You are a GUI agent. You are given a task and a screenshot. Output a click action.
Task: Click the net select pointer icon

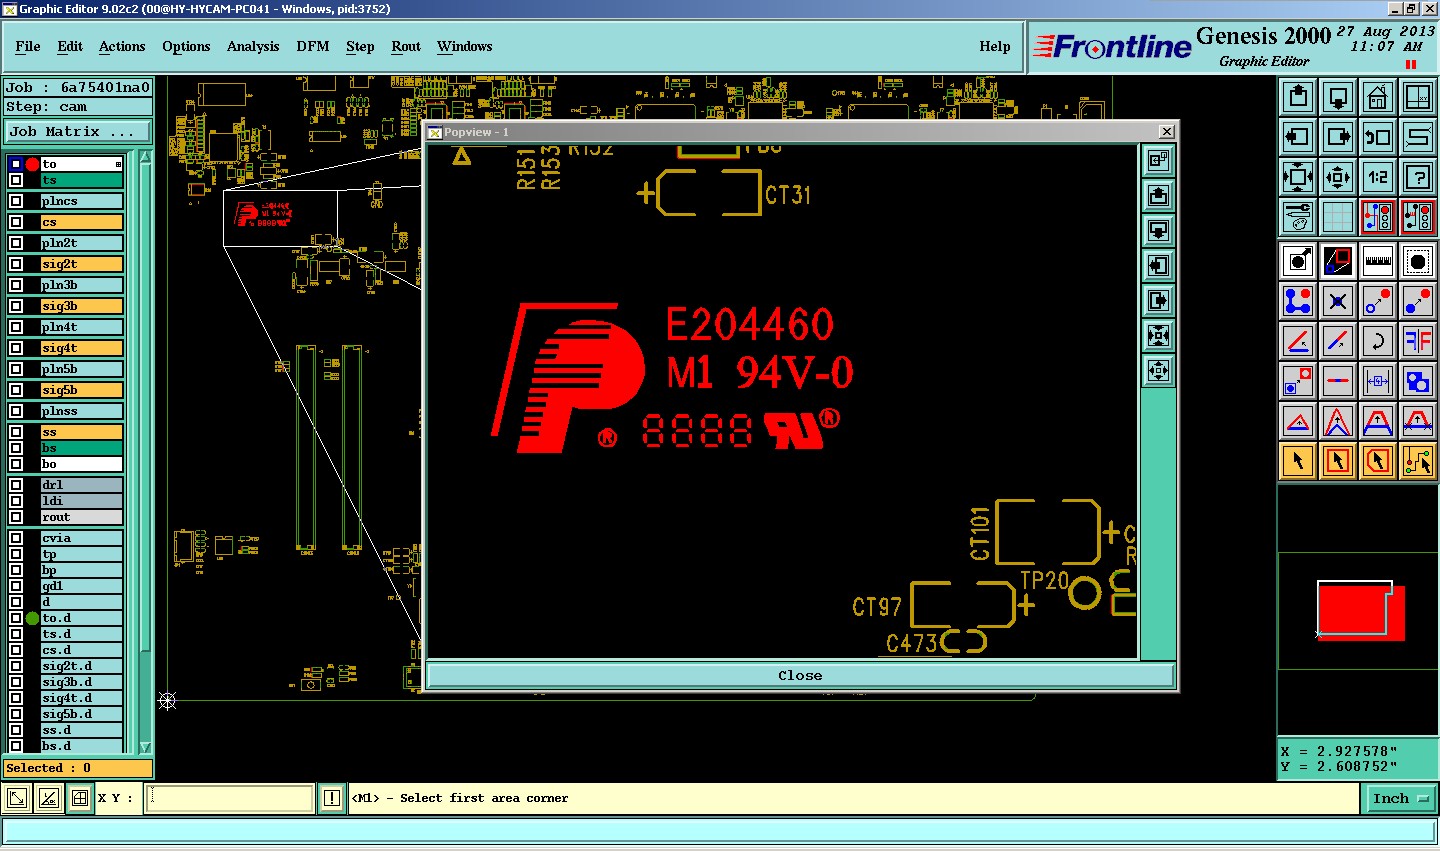pyautogui.click(x=1418, y=461)
